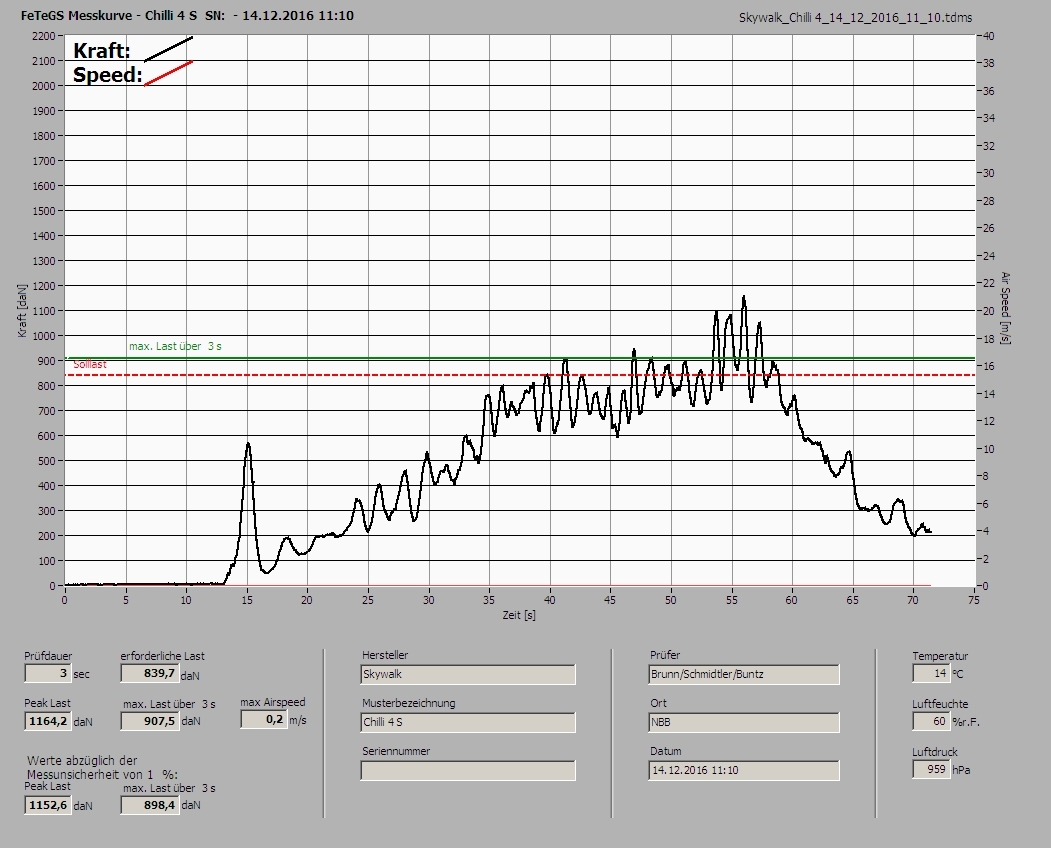Click the erforderliche Last field showing 839,7
Viewport: 1051px width, 848px height.
point(149,673)
